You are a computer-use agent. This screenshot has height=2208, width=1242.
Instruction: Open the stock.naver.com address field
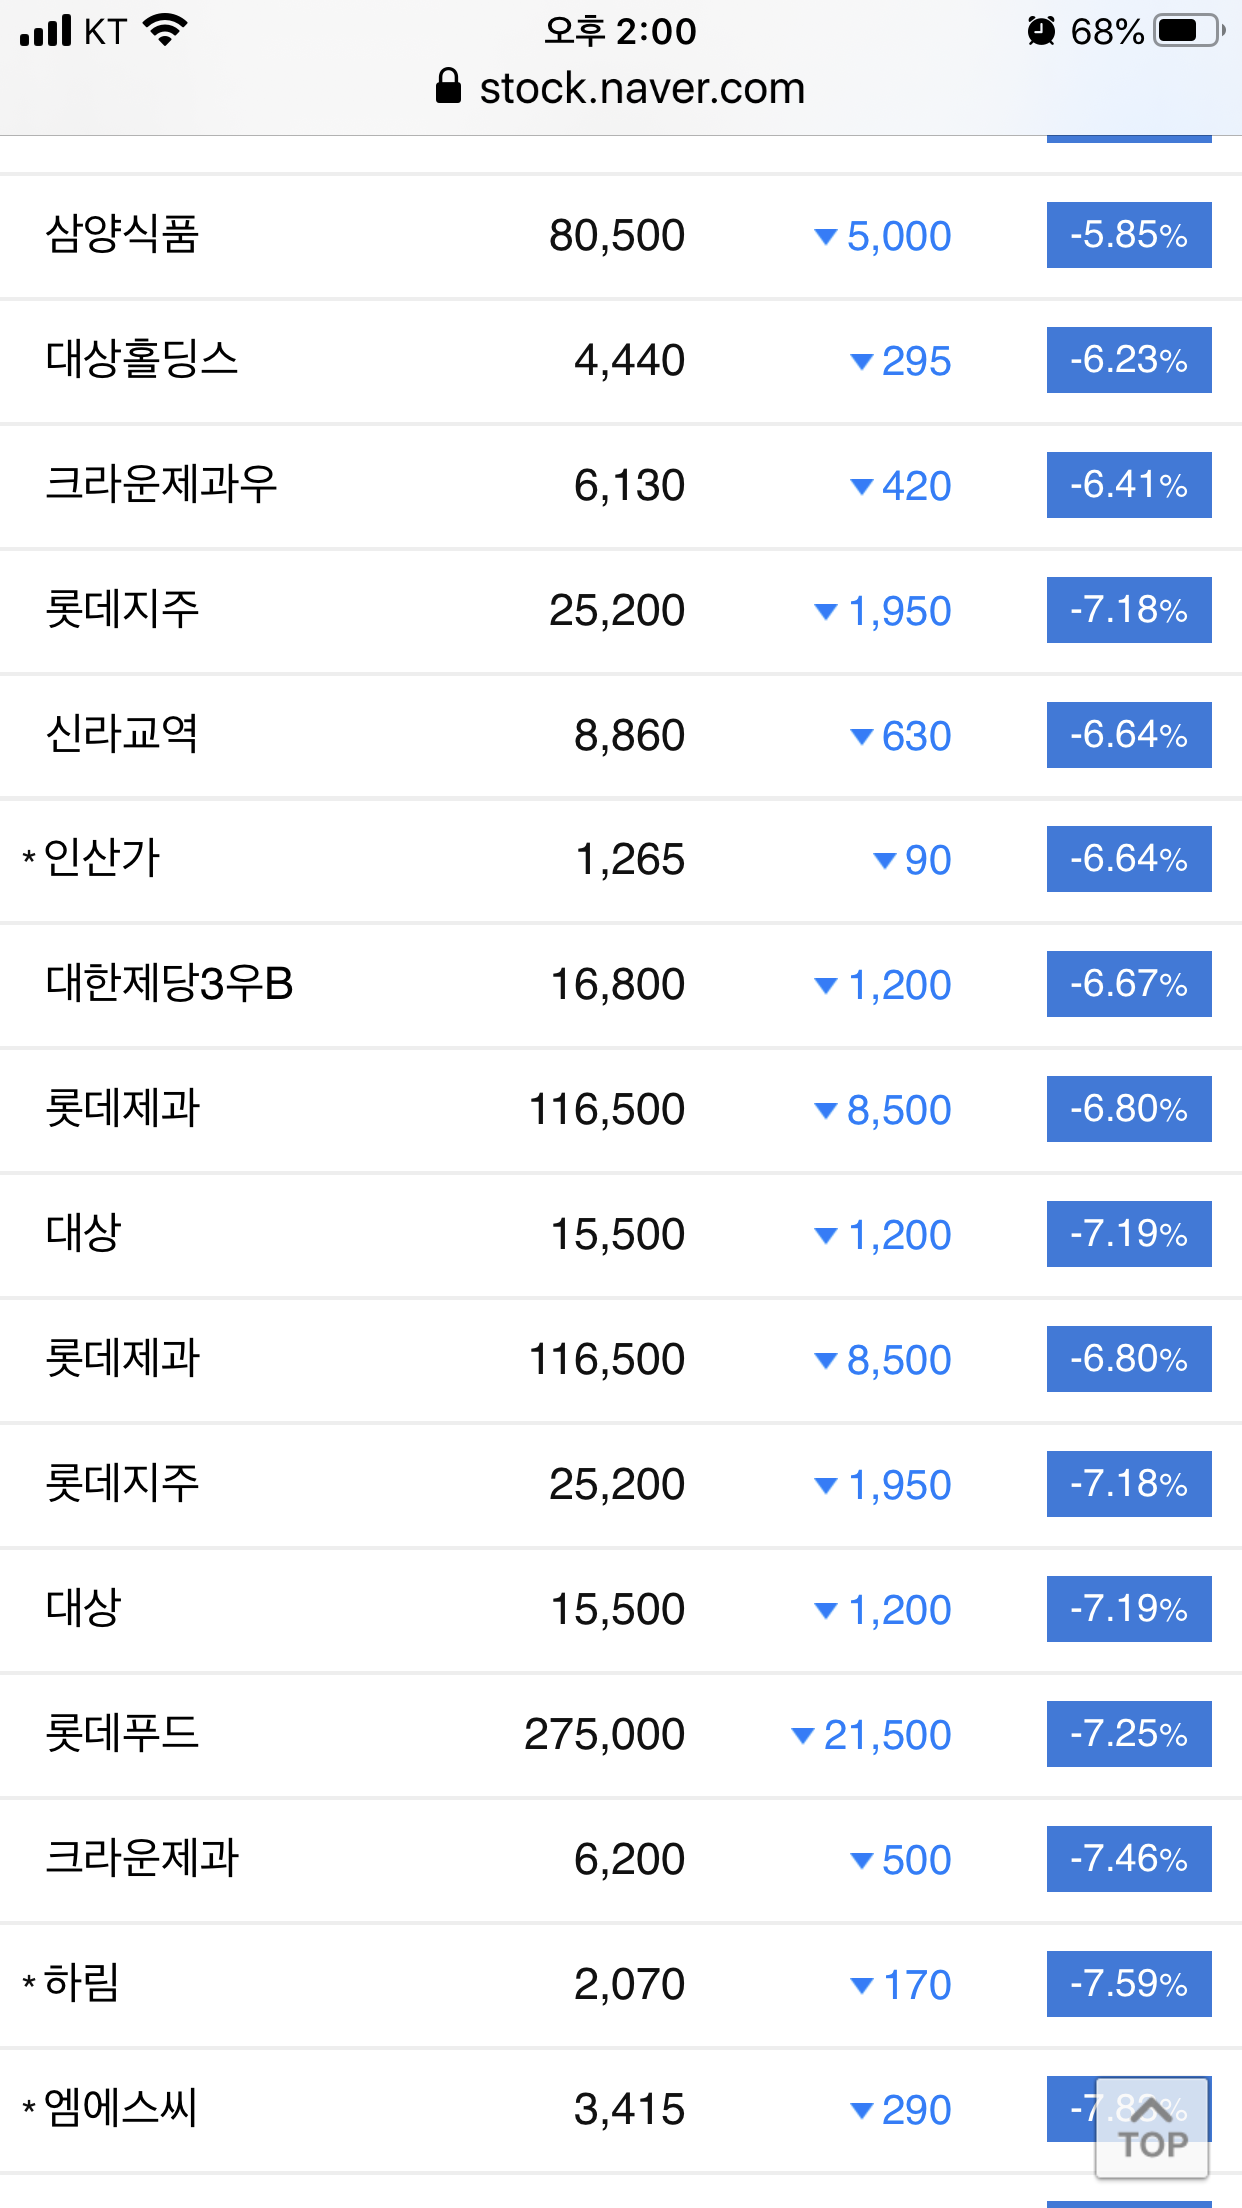point(641,88)
